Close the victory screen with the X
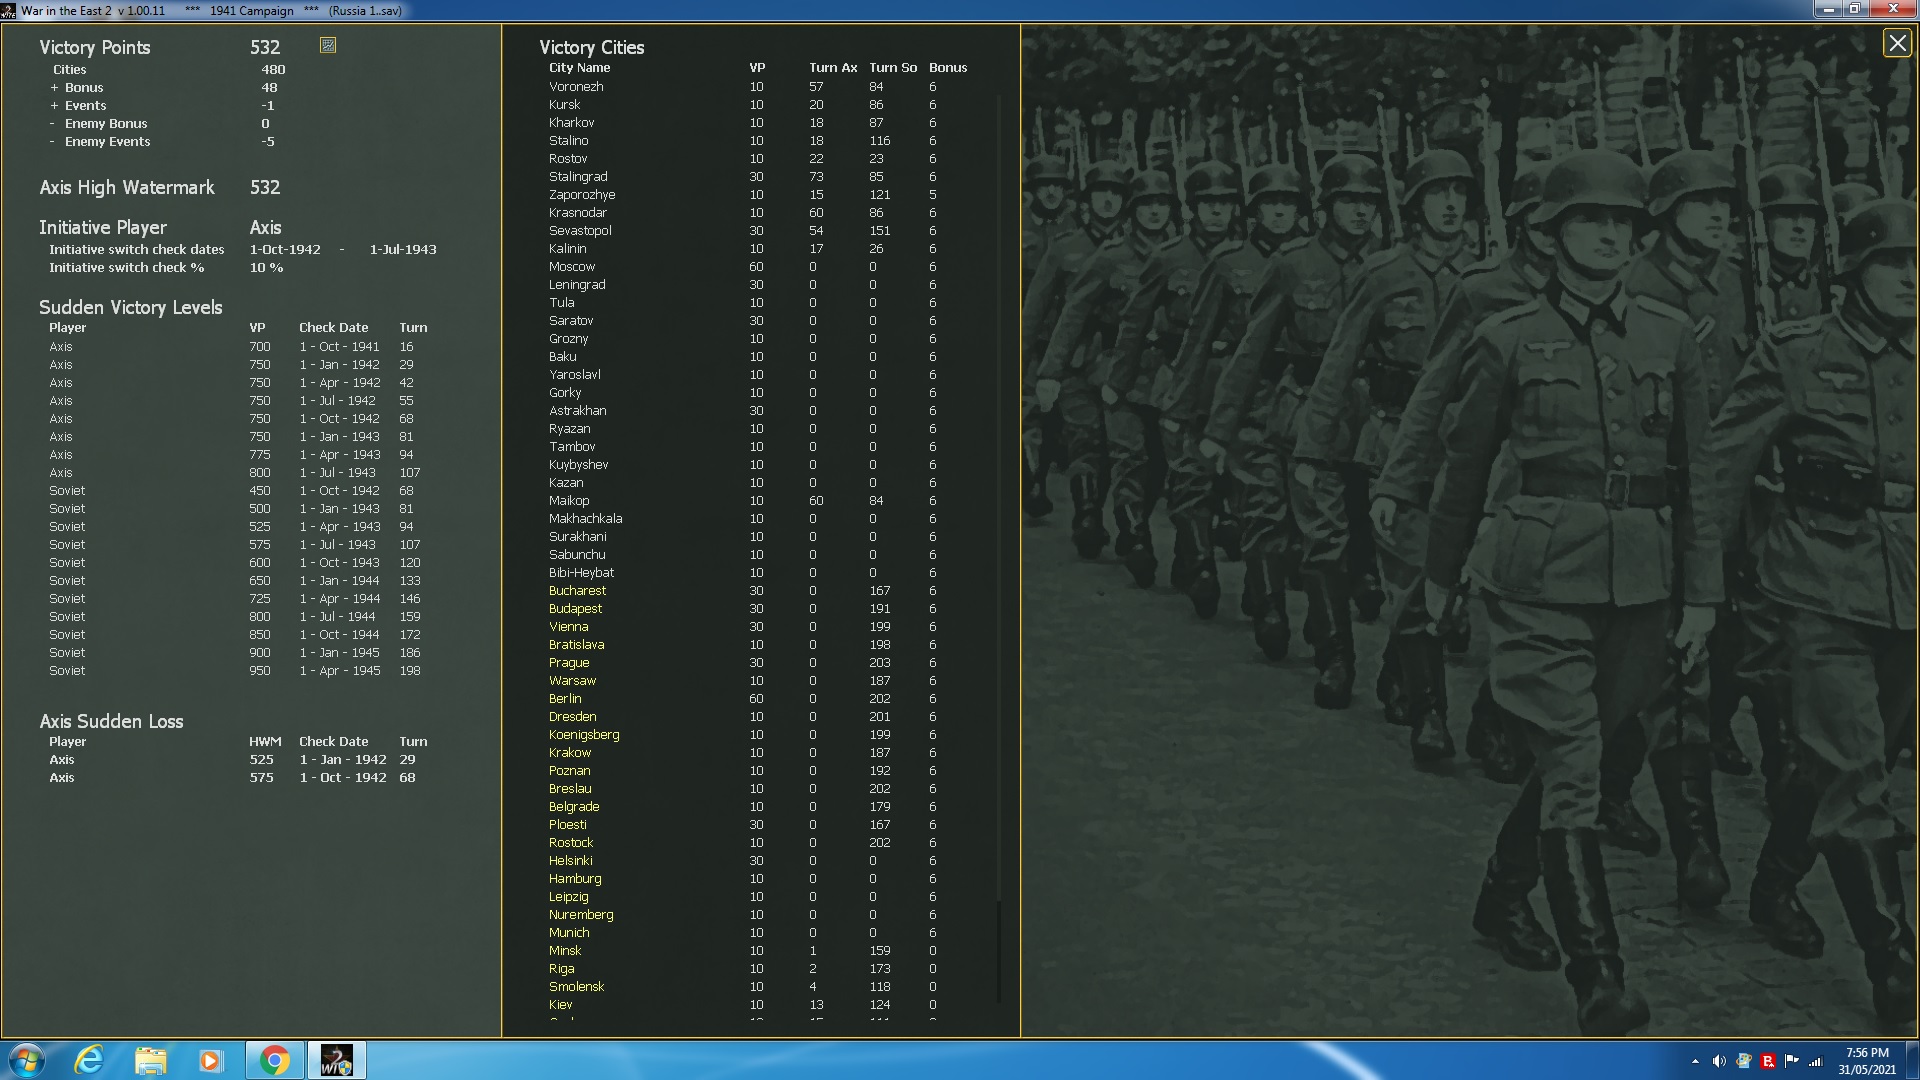The width and height of the screenshot is (1920, 1080). (1896, 43)
